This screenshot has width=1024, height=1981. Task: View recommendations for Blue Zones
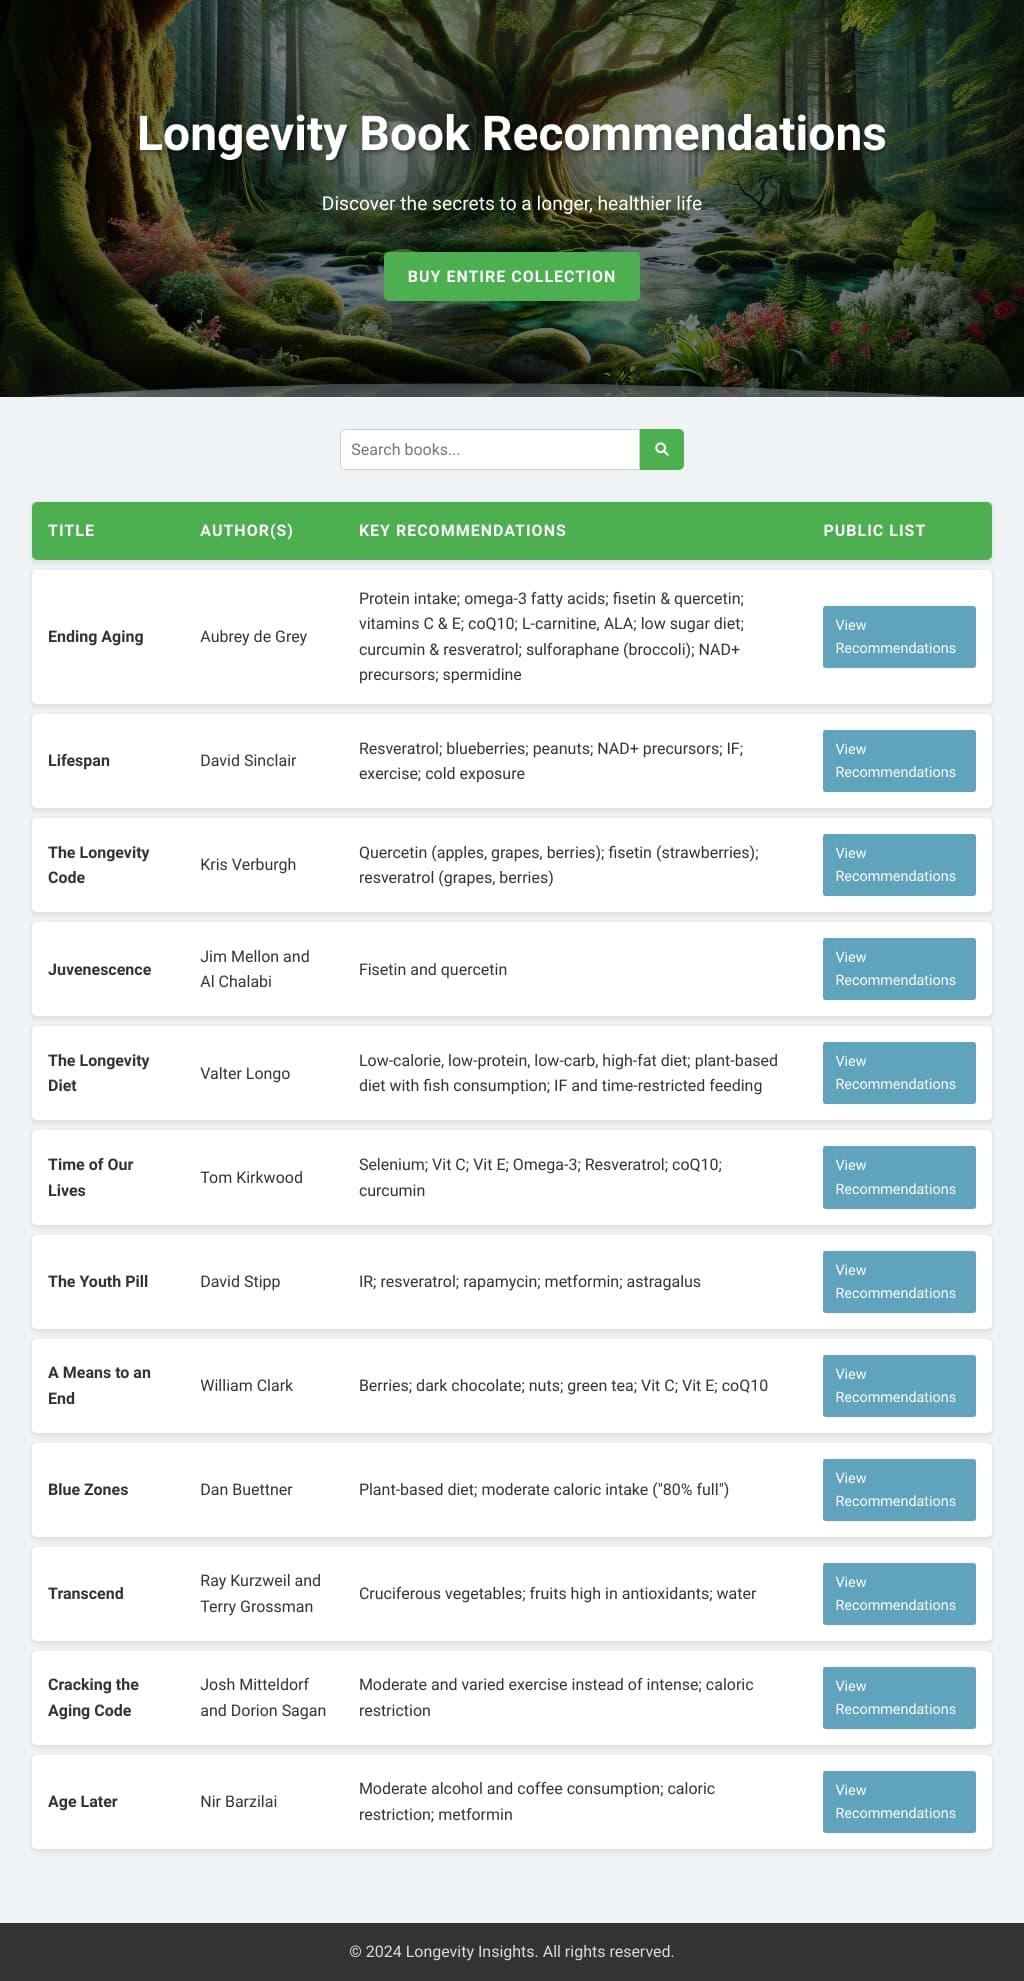[x=898, y=1489]
